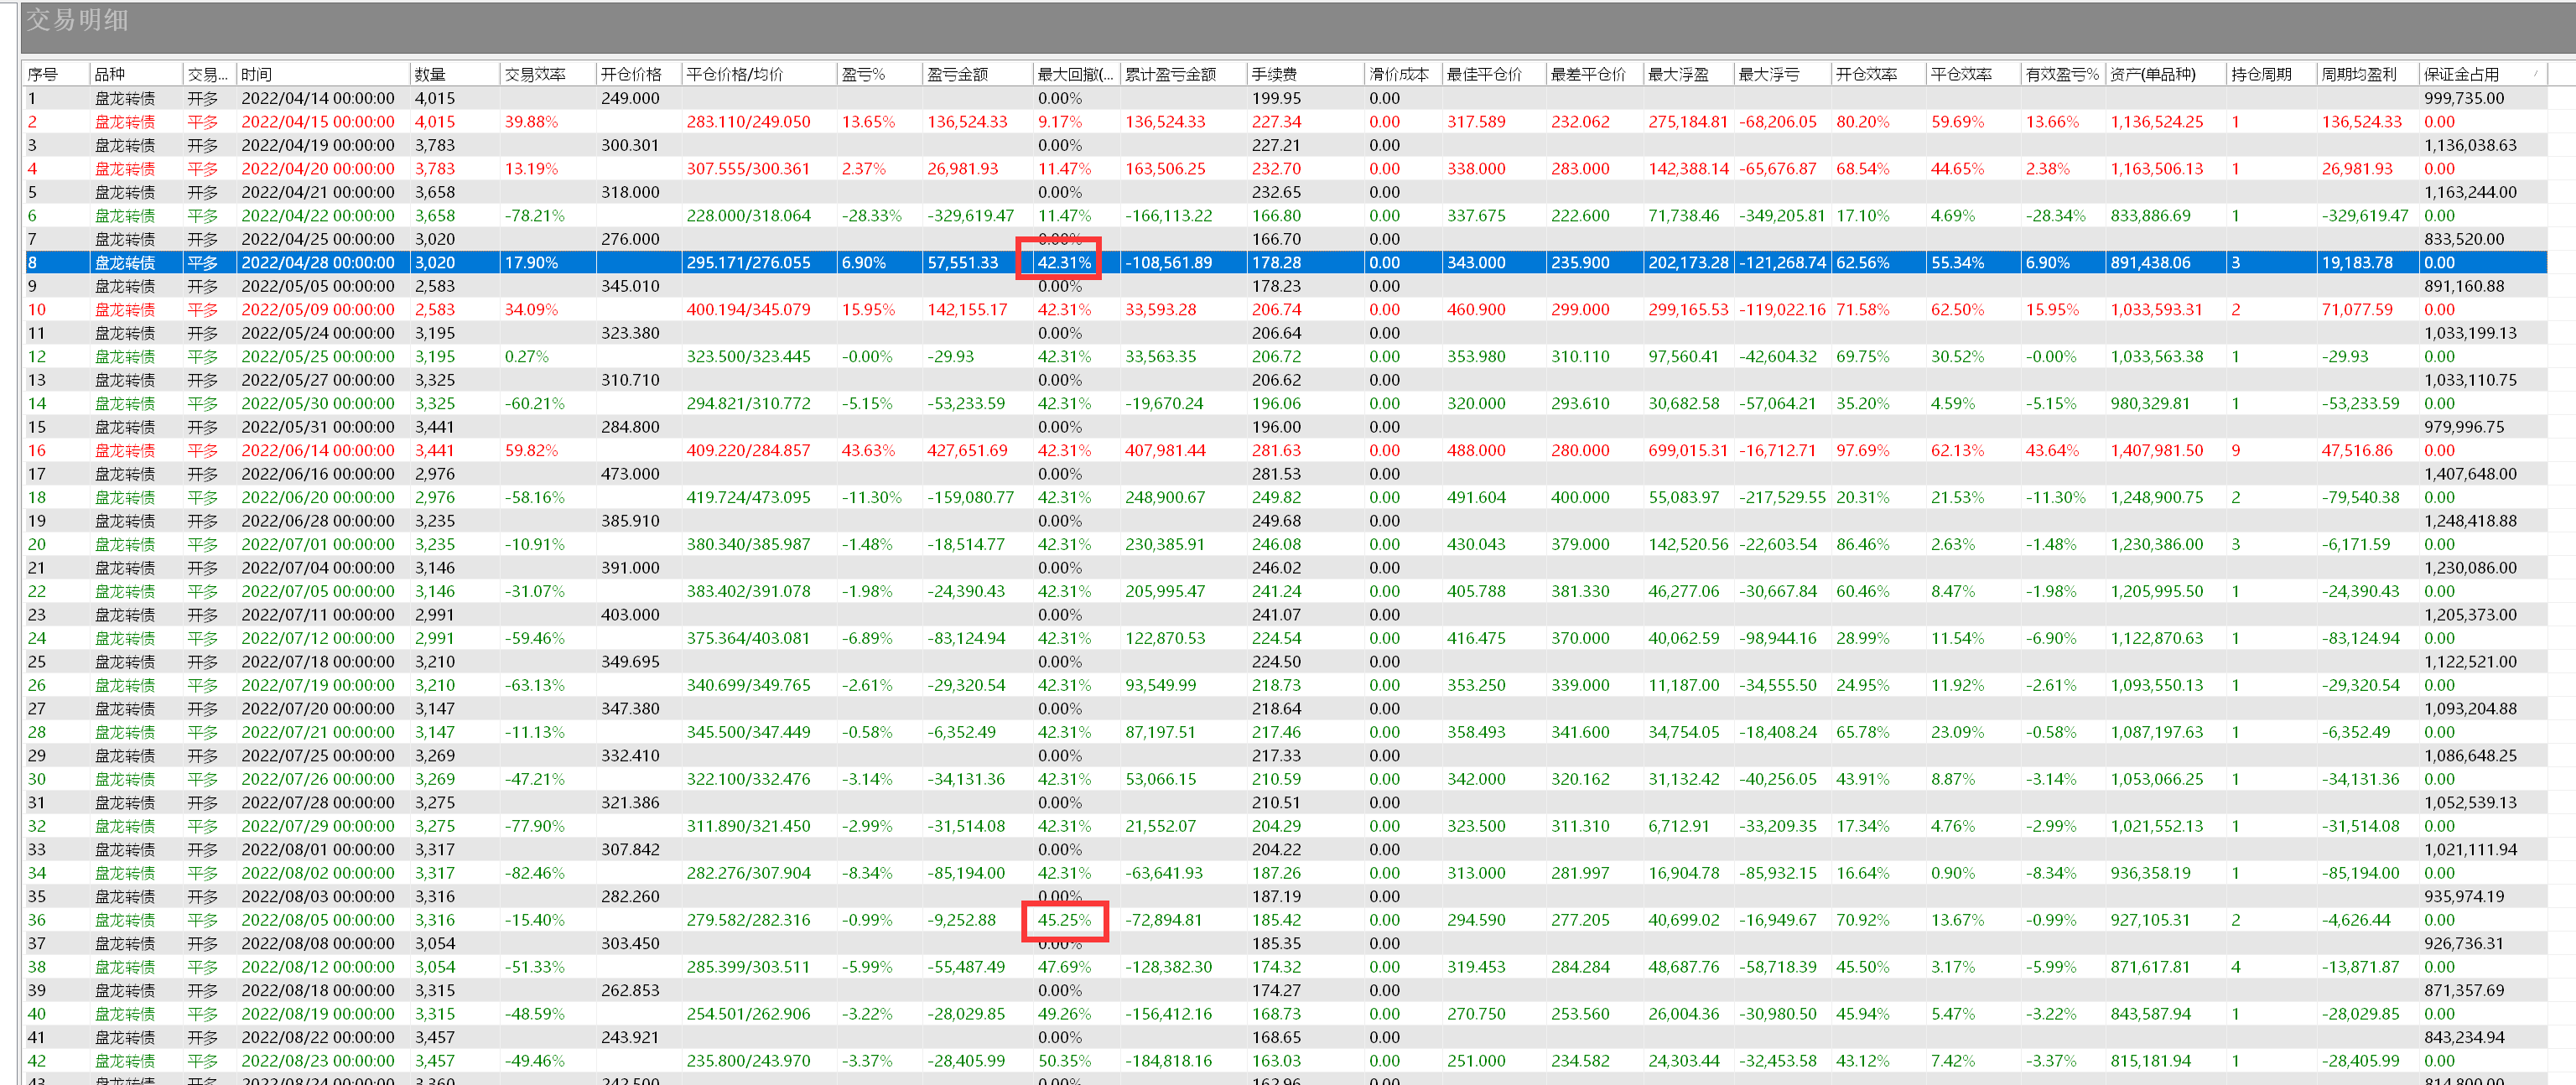The height and width of the screenshot is (1085, 2576).
Task: Sort by 交易效率 column header
Action: (x=548, y=74)
